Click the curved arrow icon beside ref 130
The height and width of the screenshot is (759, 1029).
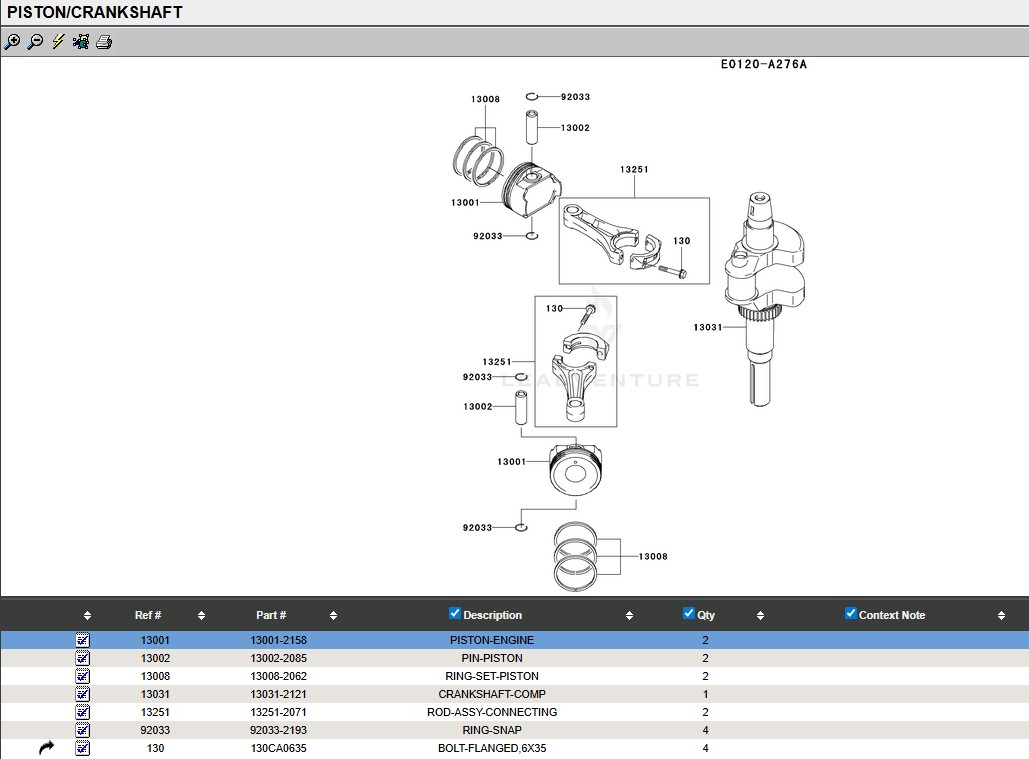point(46,748)
